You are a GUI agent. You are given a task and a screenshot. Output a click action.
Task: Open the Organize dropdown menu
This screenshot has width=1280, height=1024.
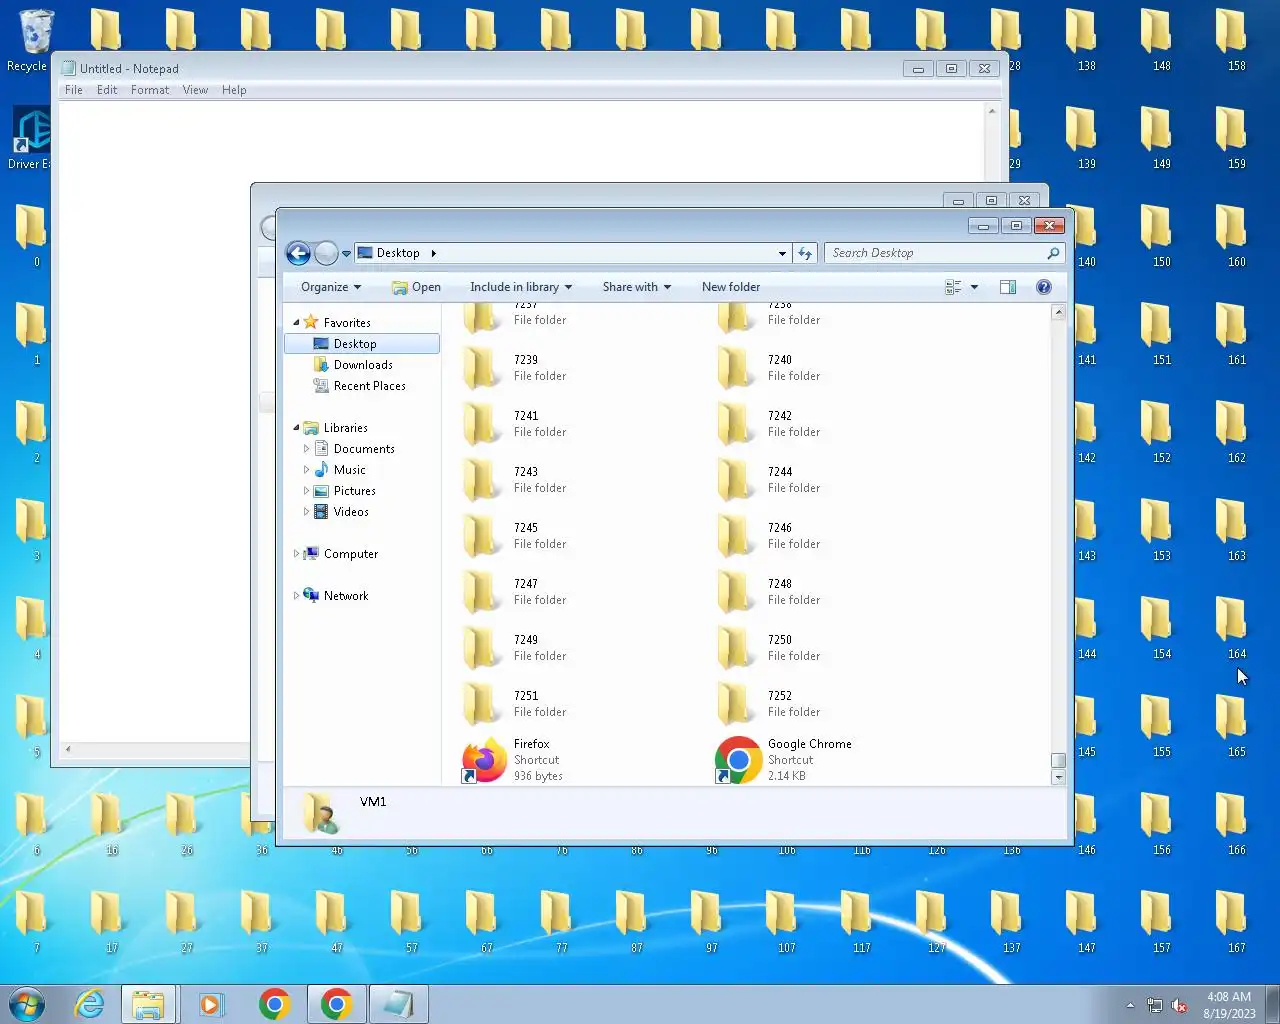click(x=331, y=287)
